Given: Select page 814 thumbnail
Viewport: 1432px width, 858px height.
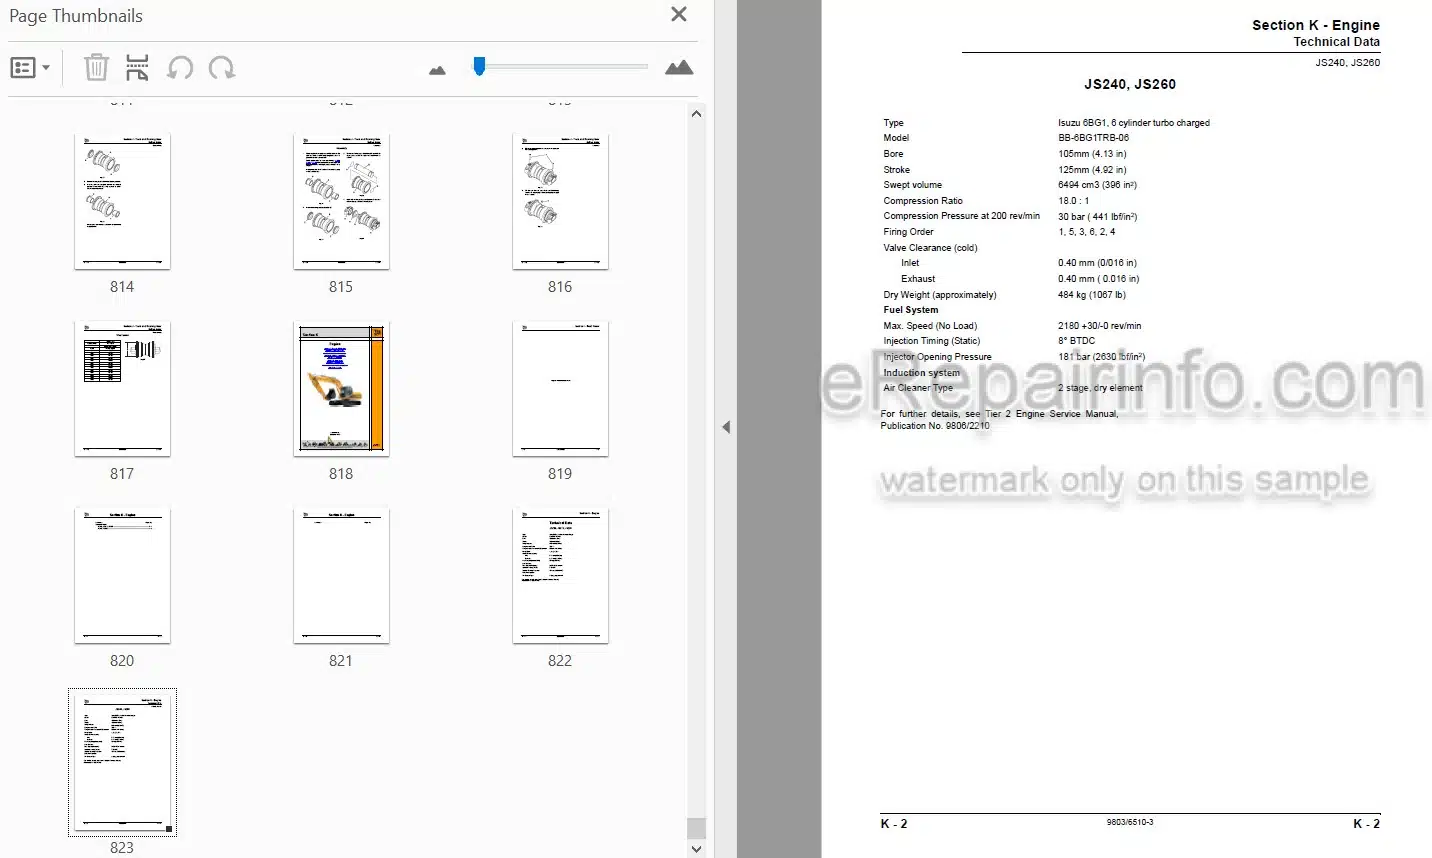Looking at the screenshot, I should 122,201.
